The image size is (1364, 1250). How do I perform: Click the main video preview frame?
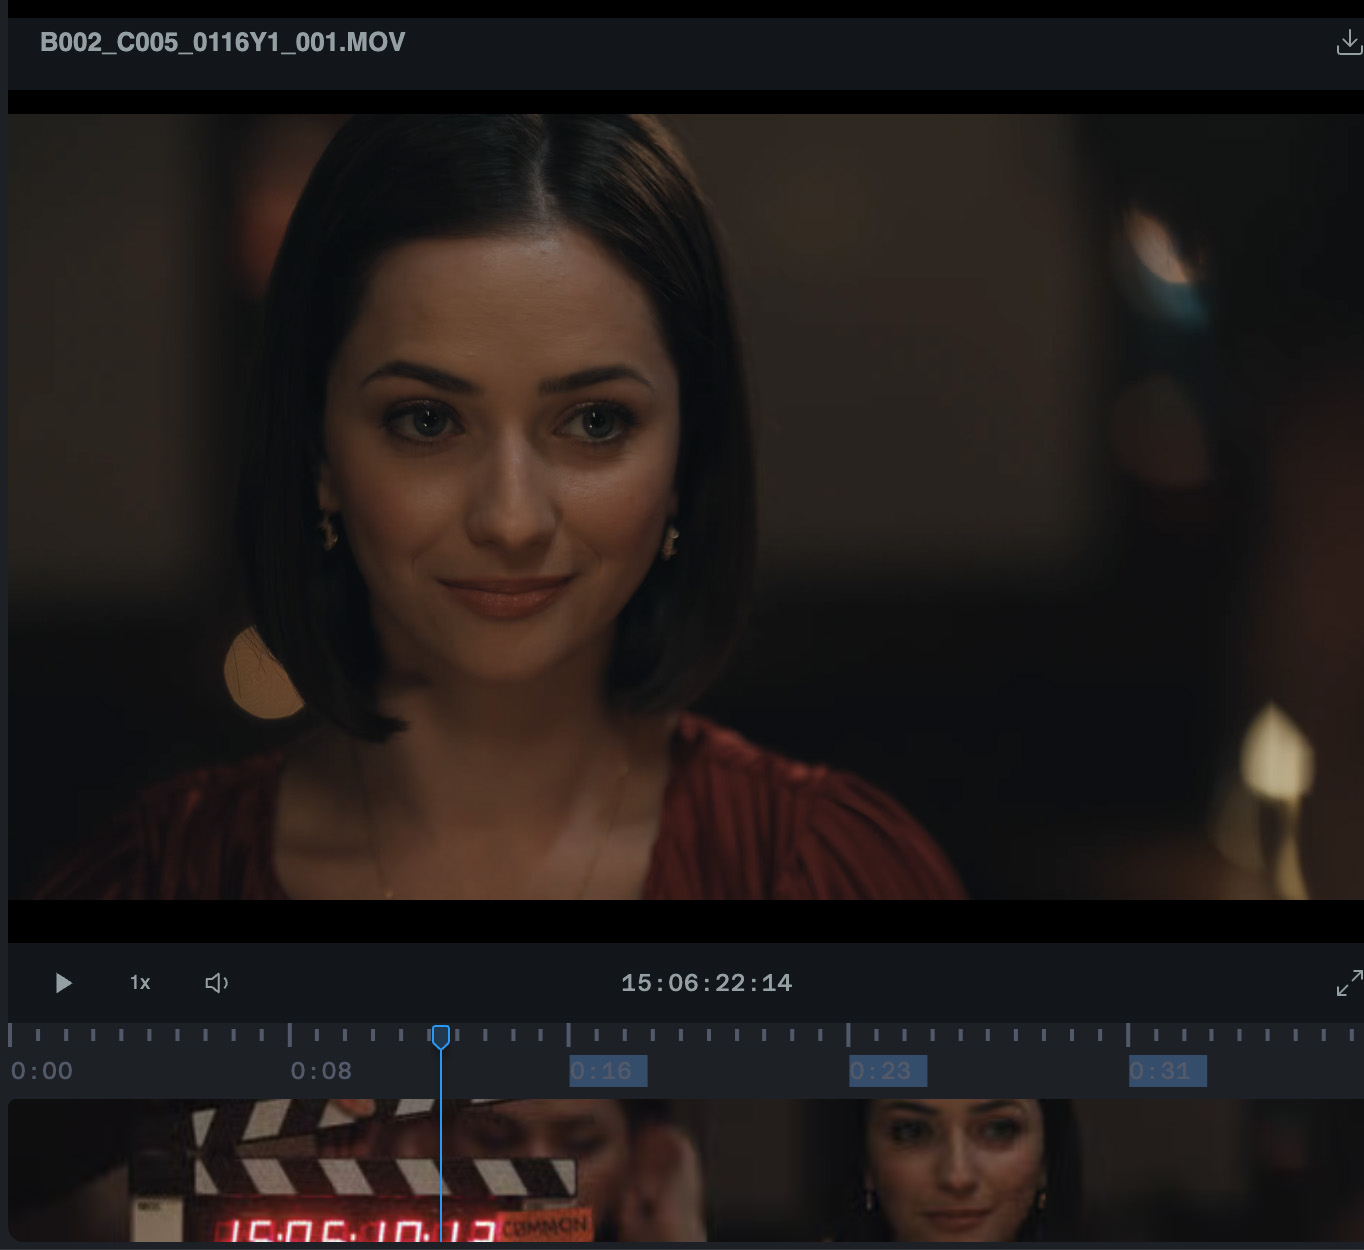(x=684, y=506)
